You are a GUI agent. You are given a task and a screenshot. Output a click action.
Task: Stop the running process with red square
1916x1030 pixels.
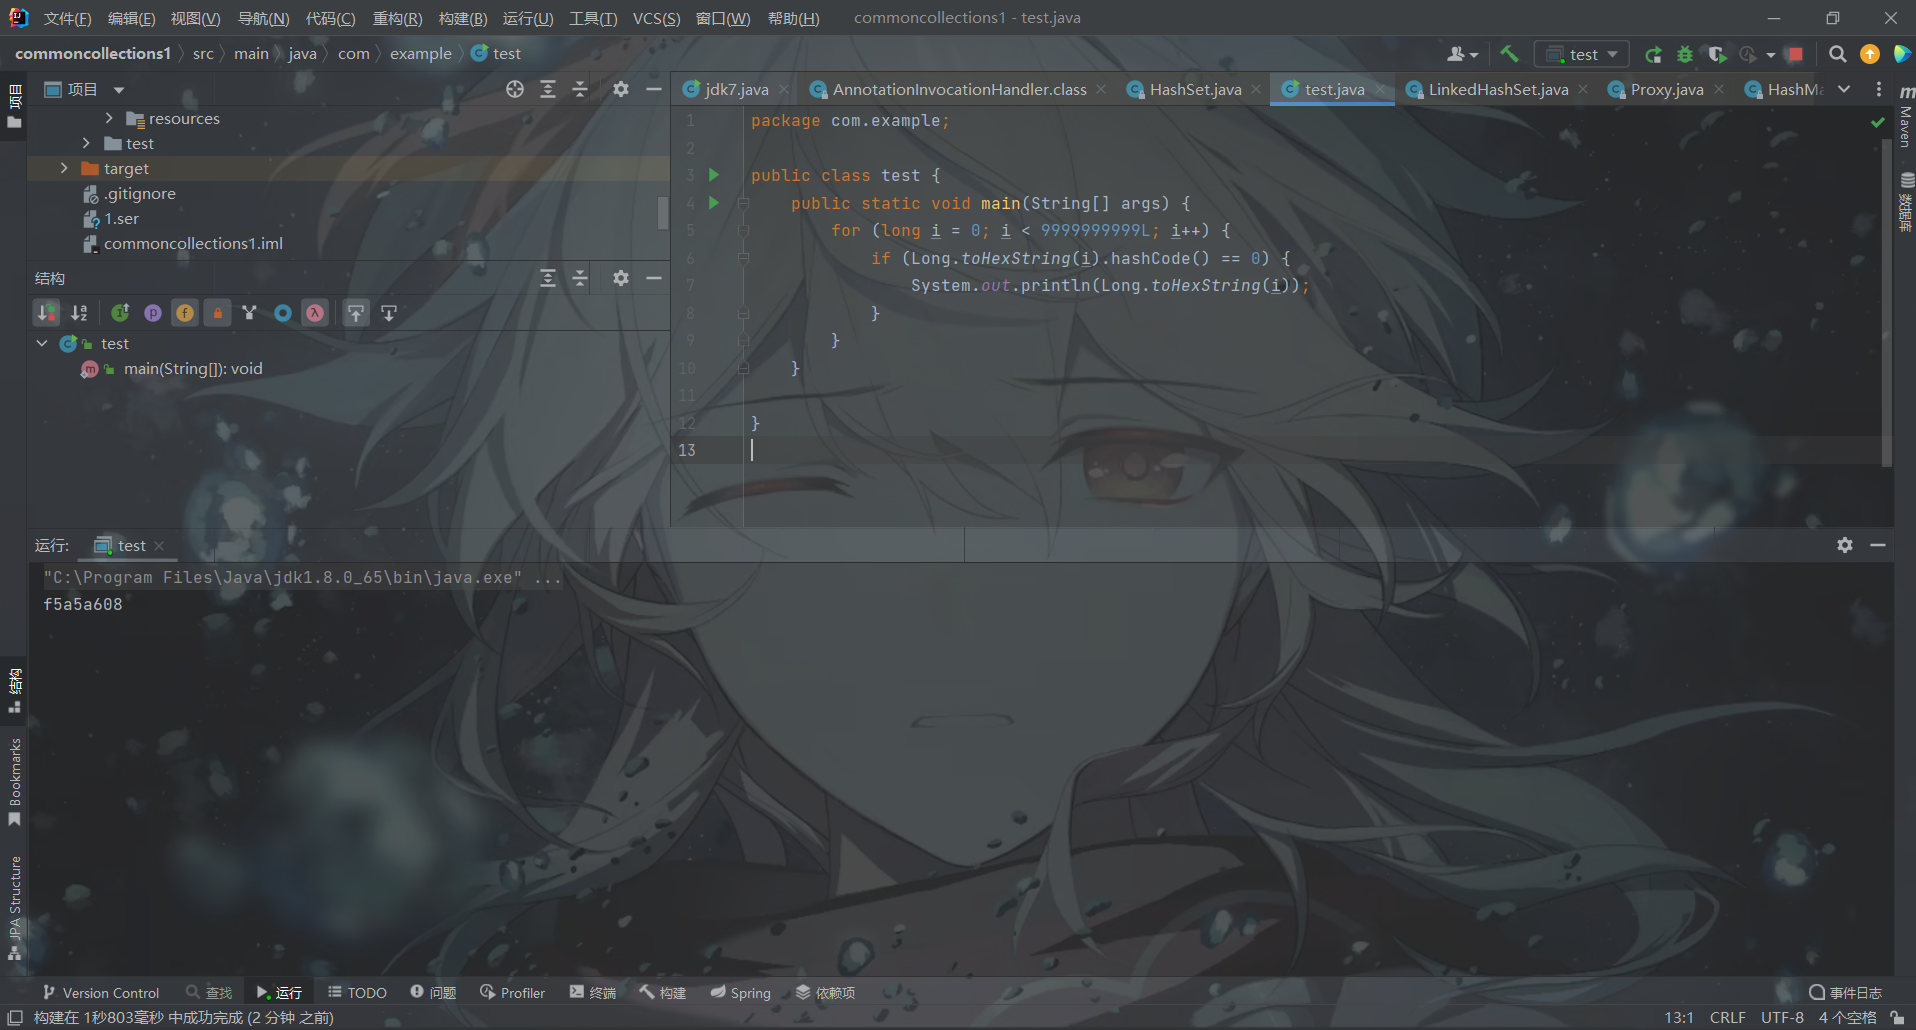(x=1795, y=54)
